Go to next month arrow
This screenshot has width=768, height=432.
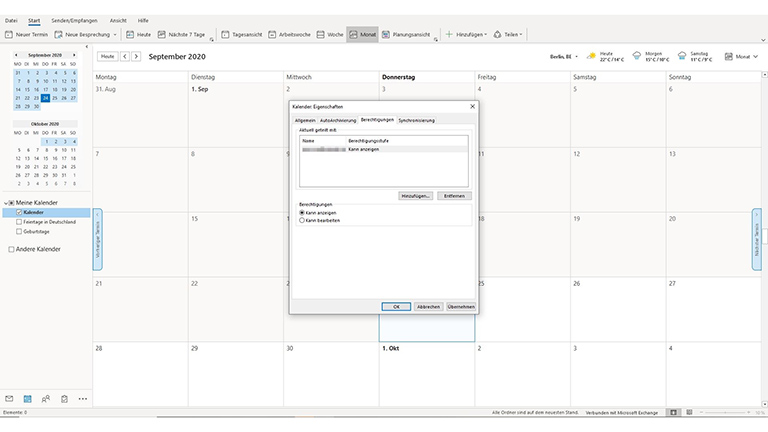138,57
